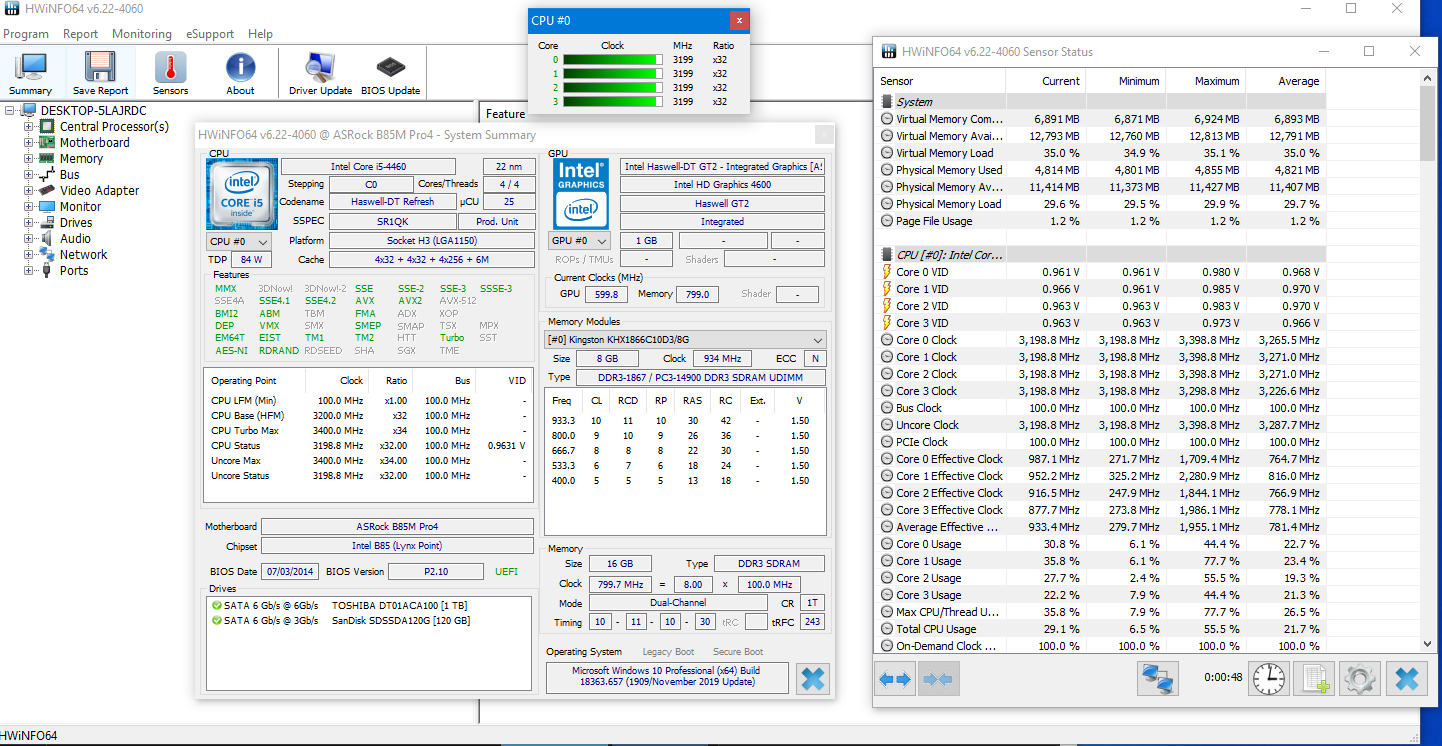1442x746 pixels.
Task: Select the Physical Memory Used sensor row
Action: point(1100,170)
